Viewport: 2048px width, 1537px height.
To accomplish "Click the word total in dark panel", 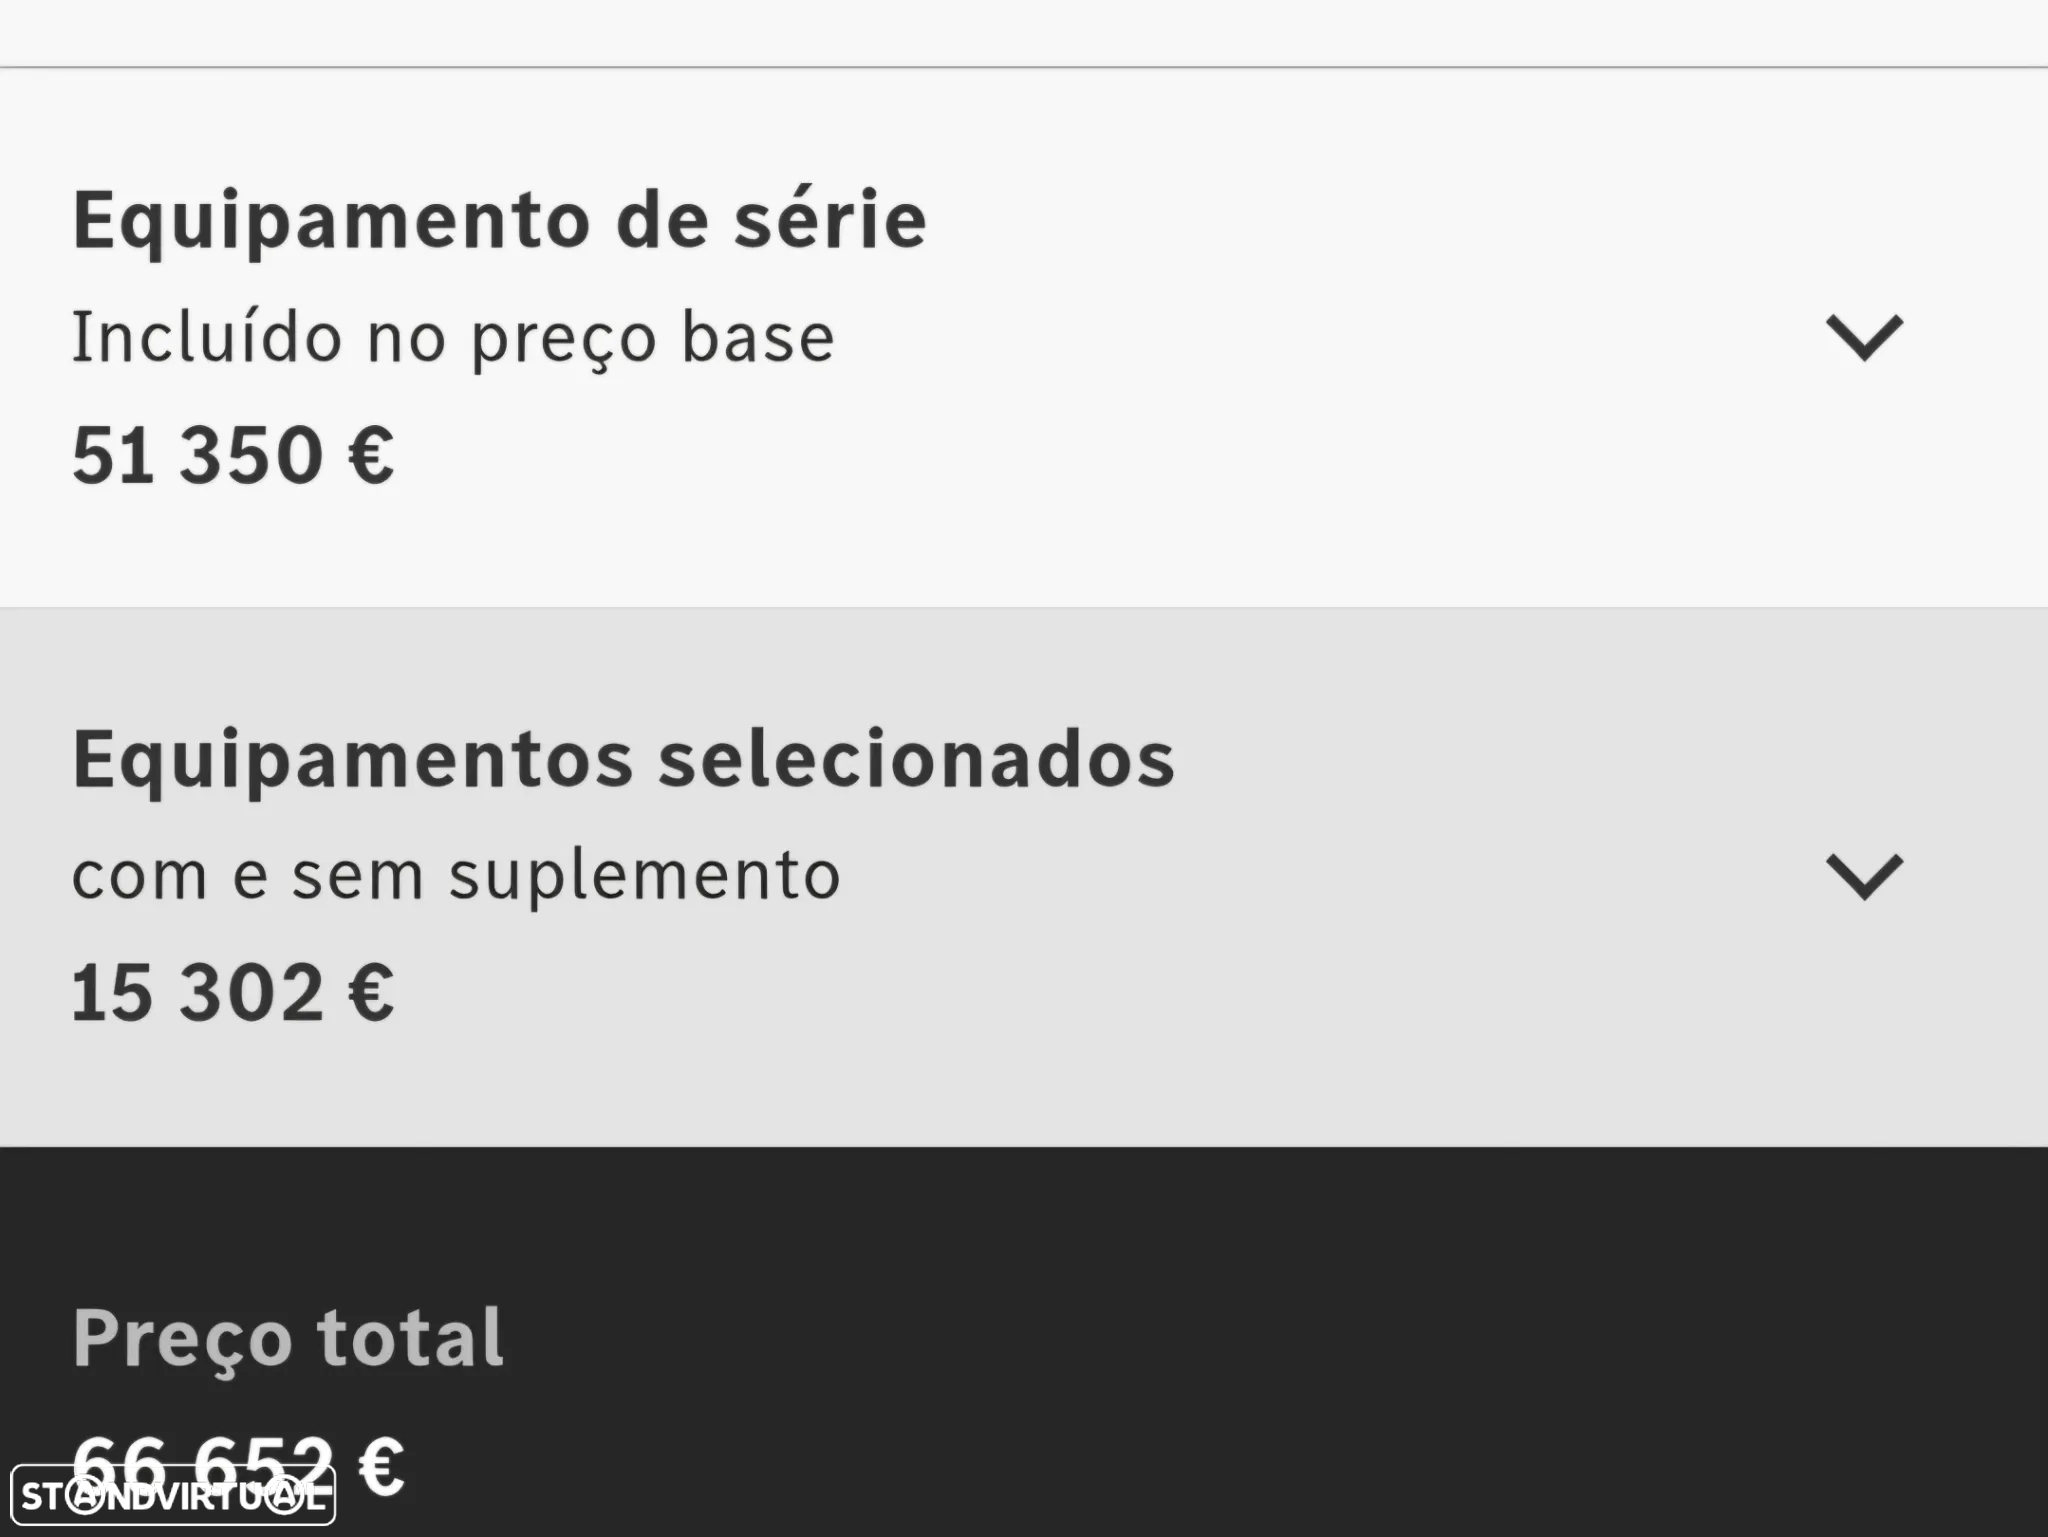I will coord(410,1338).
